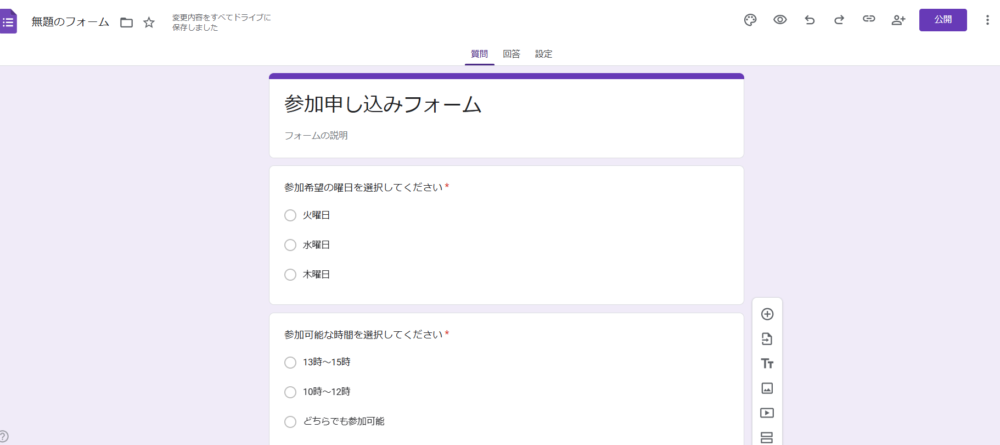Add video from side toolbar
1000x445 pixels.
coord(767,412)
